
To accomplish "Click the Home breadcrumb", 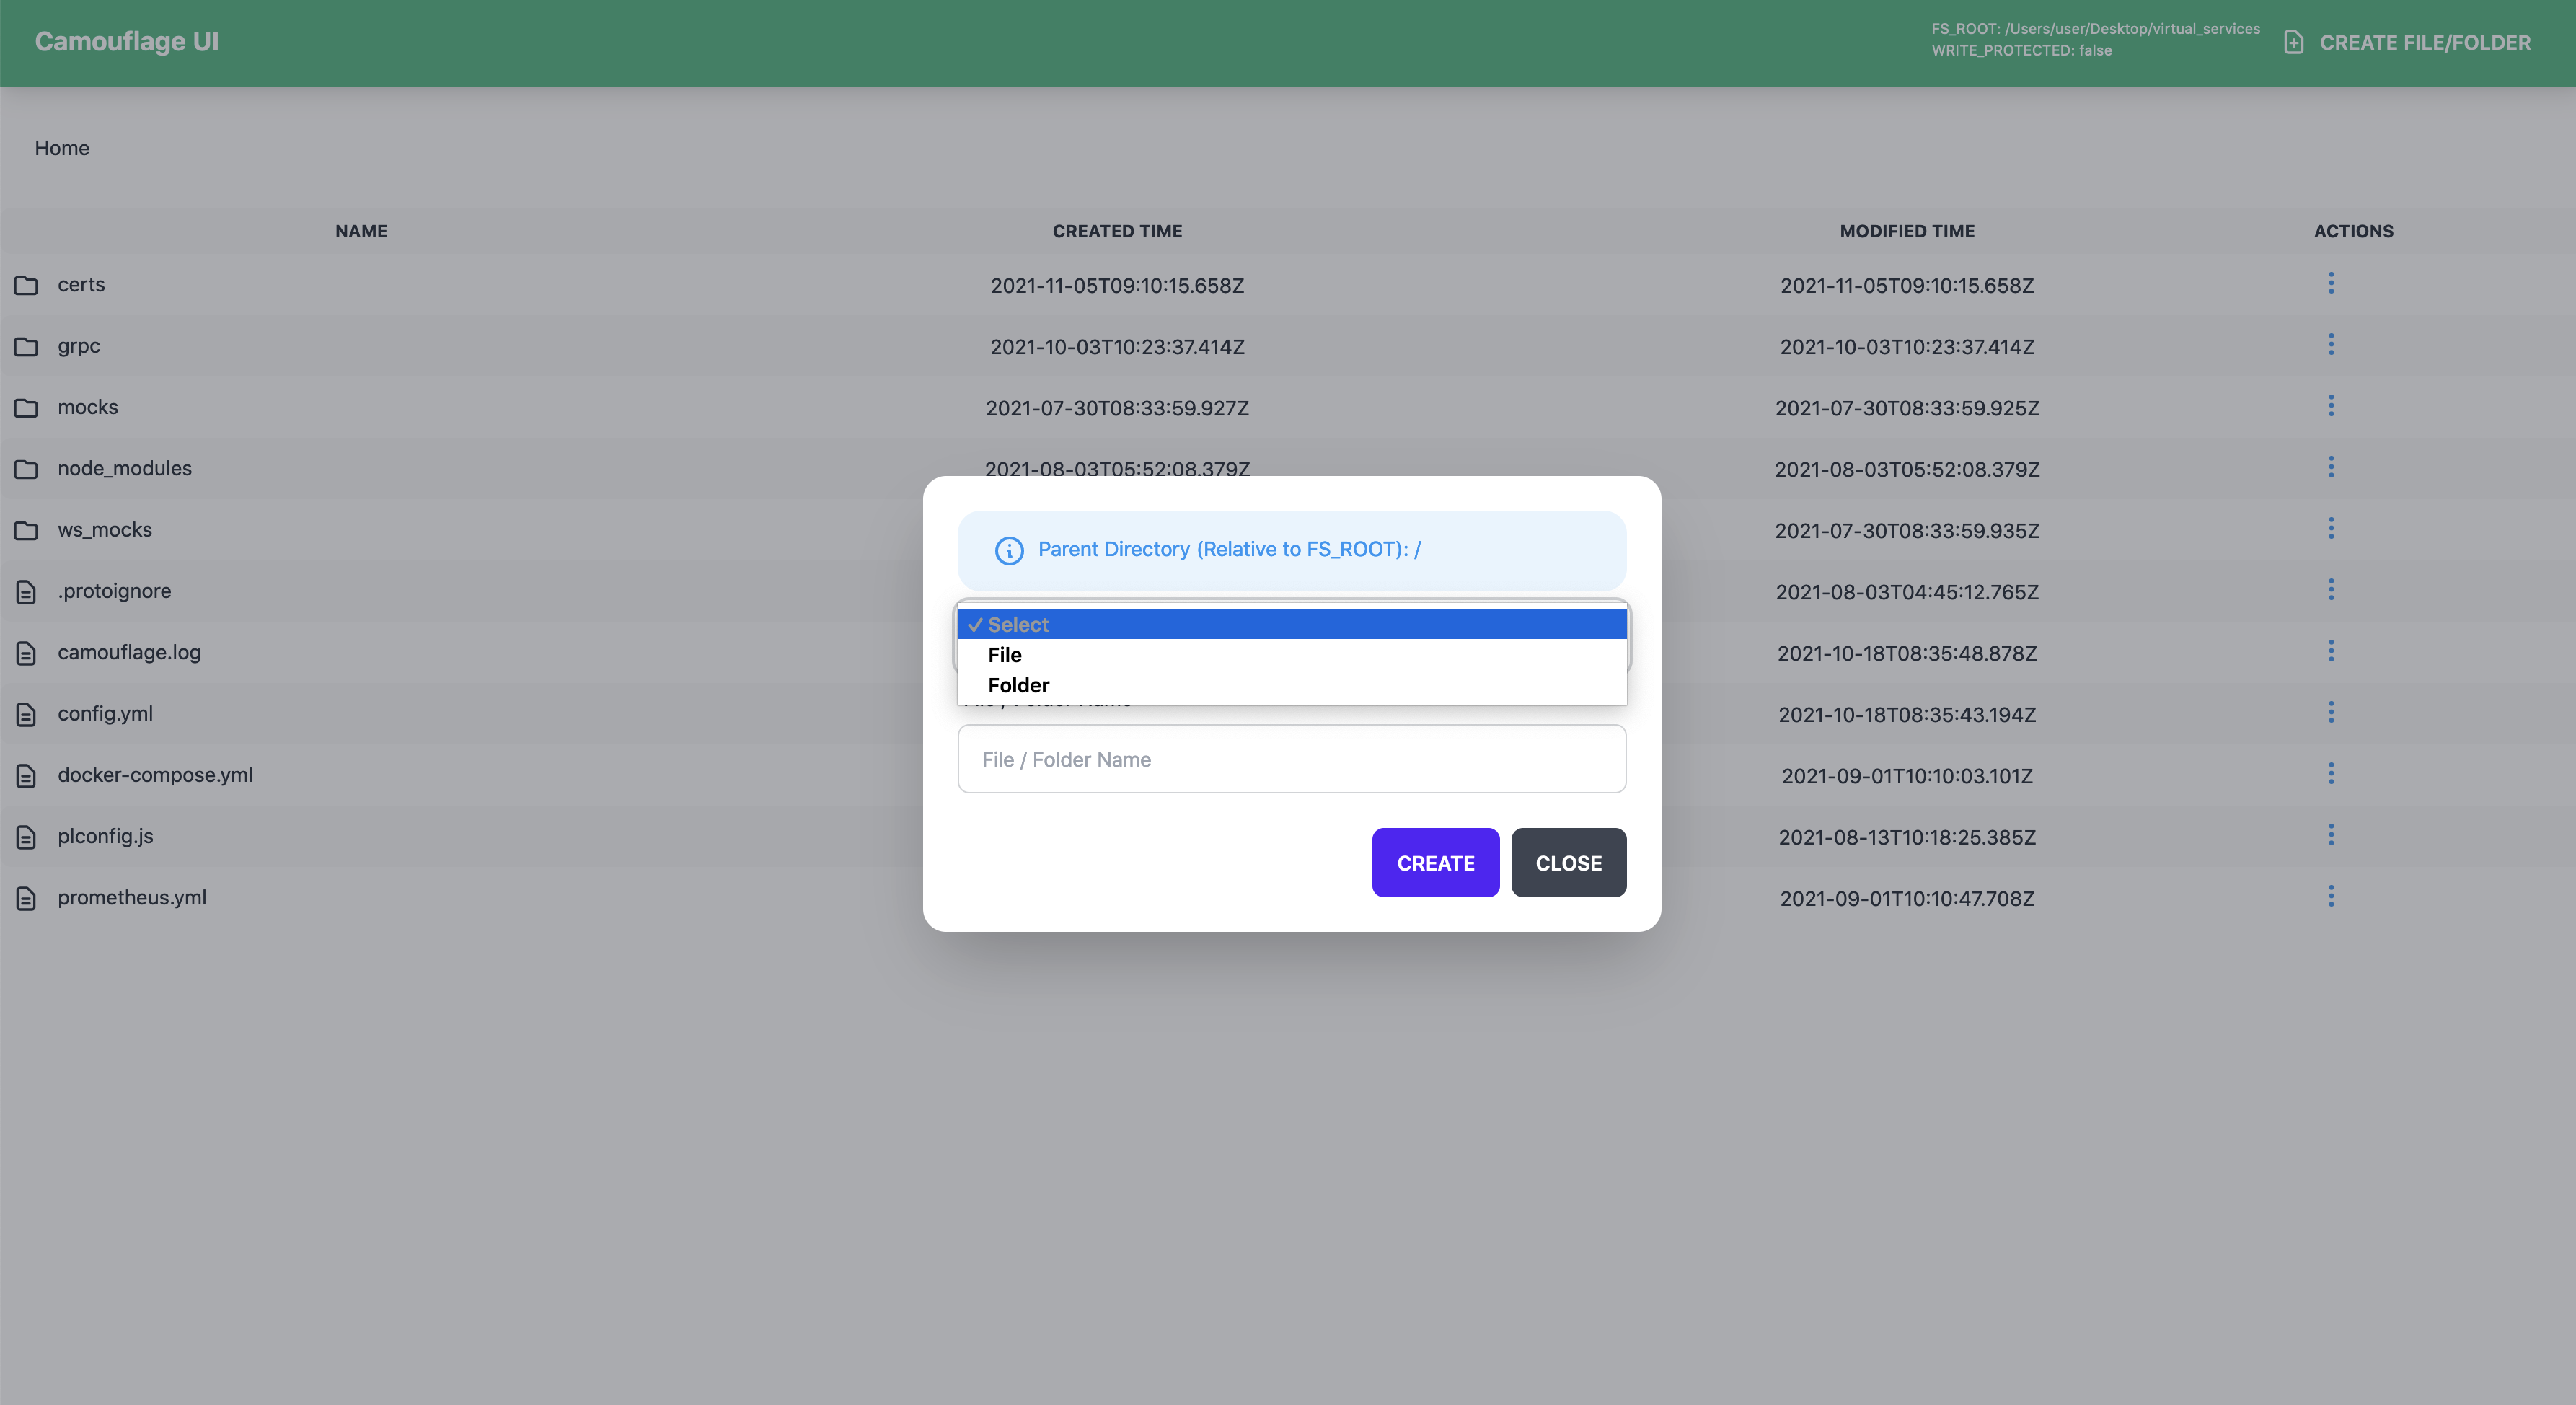I will 62,148.
